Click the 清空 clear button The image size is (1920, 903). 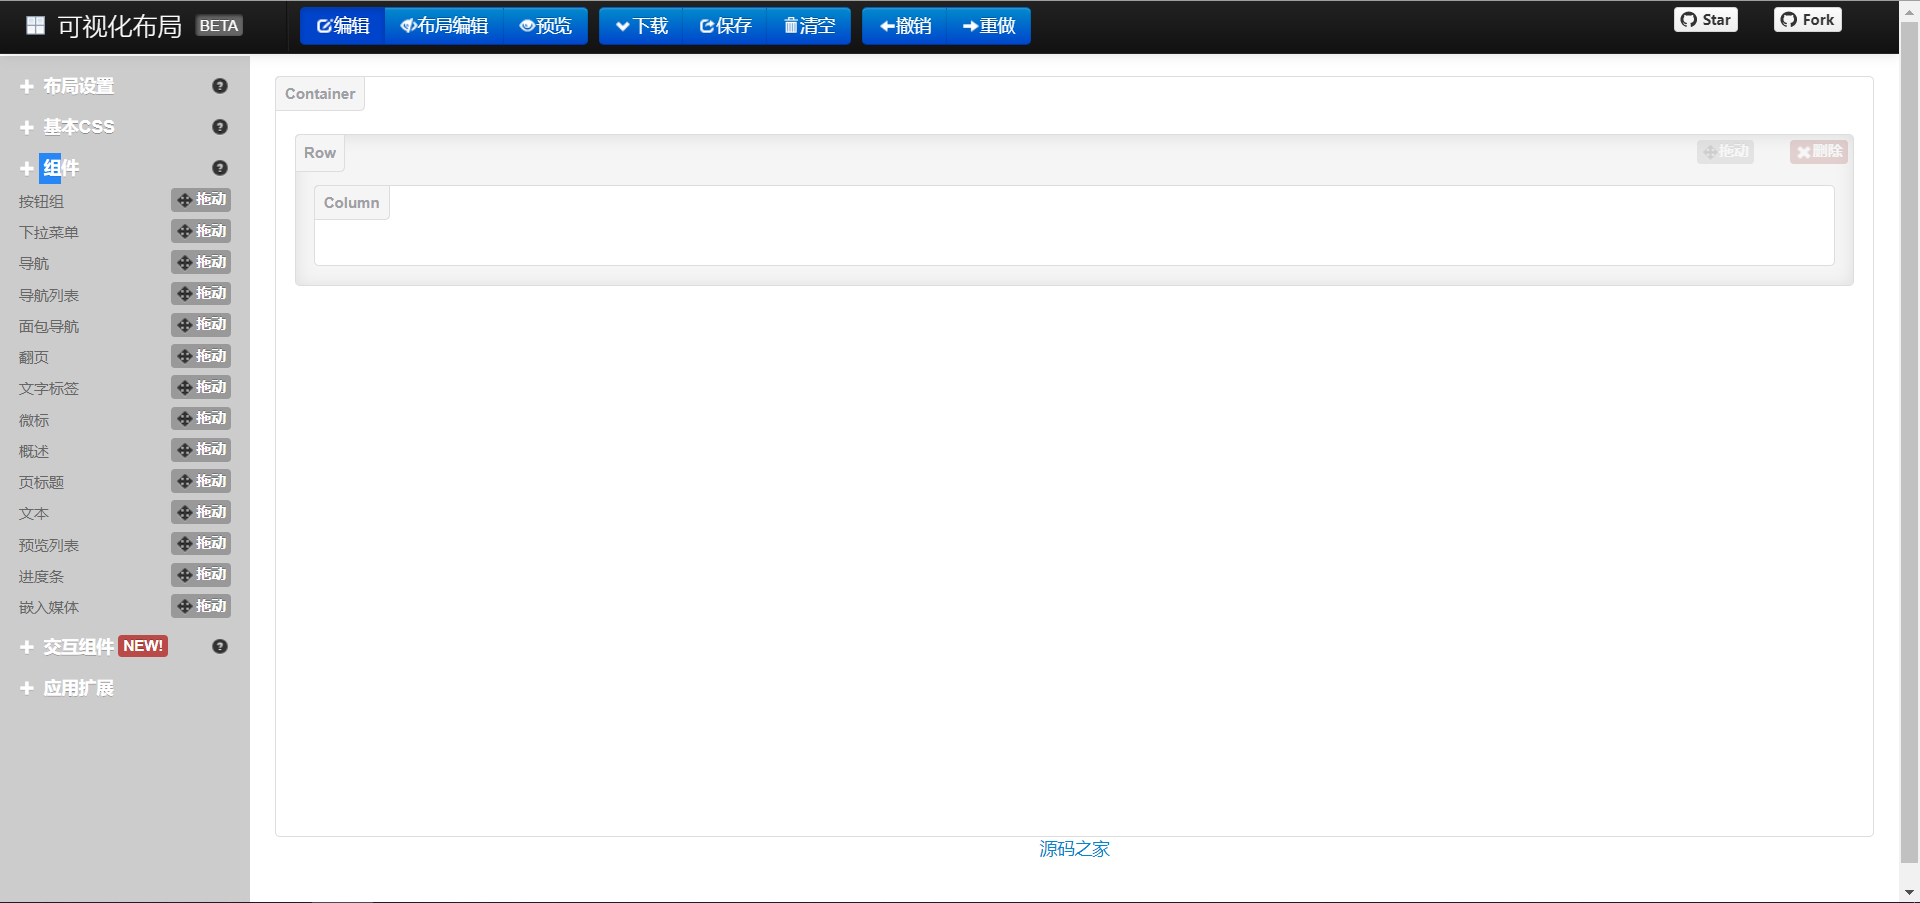tap(809, 26)
